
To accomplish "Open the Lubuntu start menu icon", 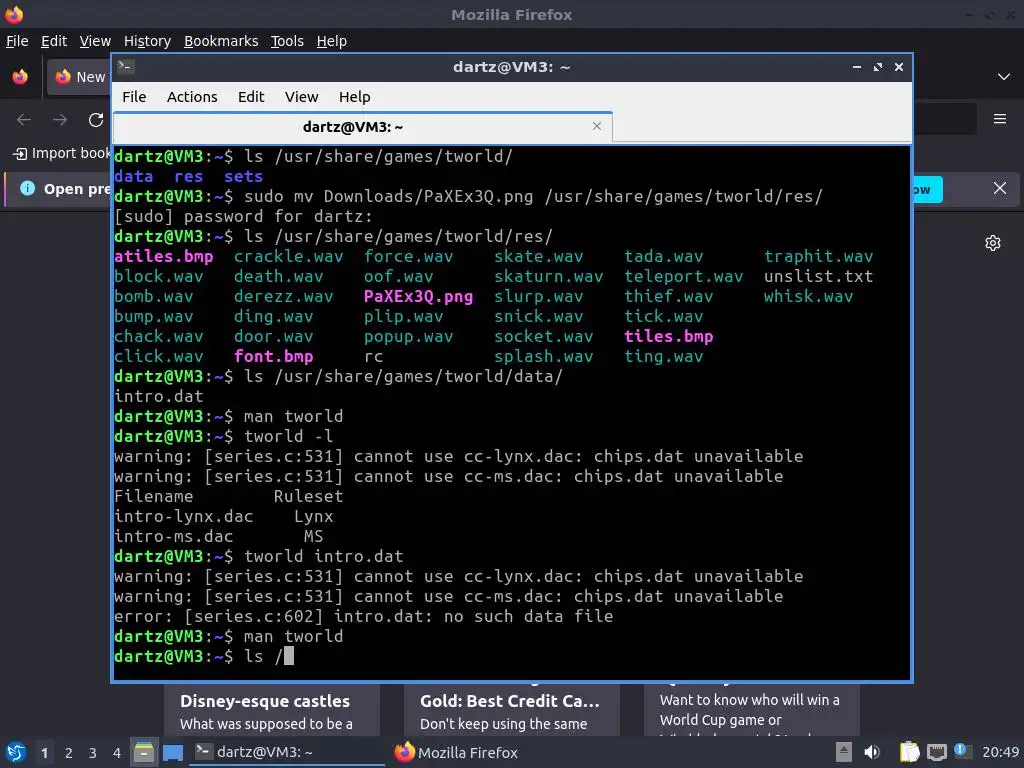I will 16,752.
